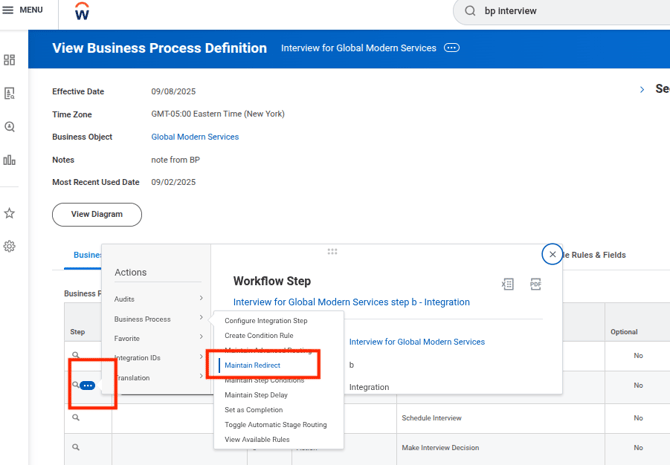Click the Favorite submenu arrow
The image size is (670, 465).
point(201,337)
